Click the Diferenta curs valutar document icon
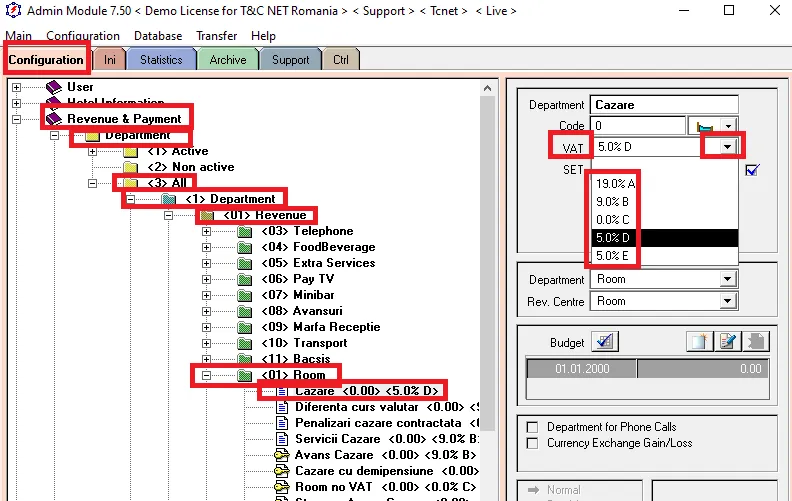The width and height of the screenshot is (792, 501). 282,407
